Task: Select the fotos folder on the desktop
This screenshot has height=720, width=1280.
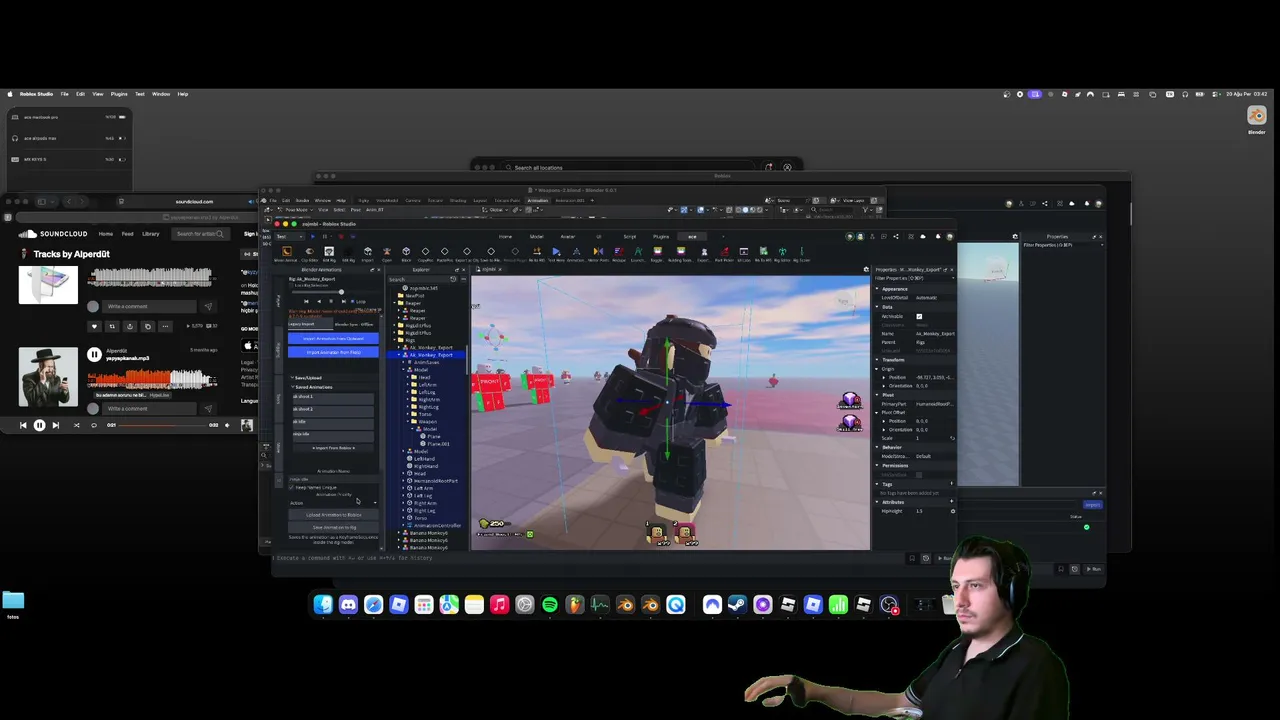Action: pos(13,603)
